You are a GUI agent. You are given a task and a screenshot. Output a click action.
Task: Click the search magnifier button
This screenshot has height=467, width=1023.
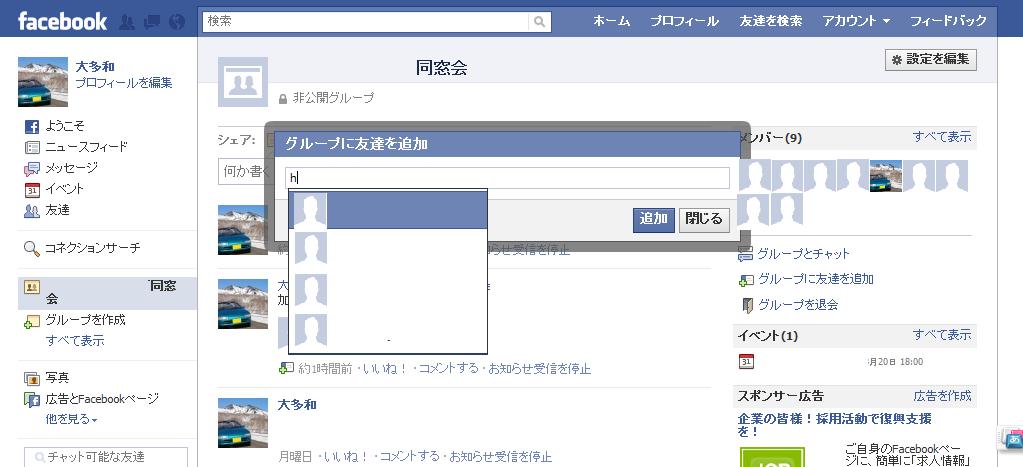540,22
